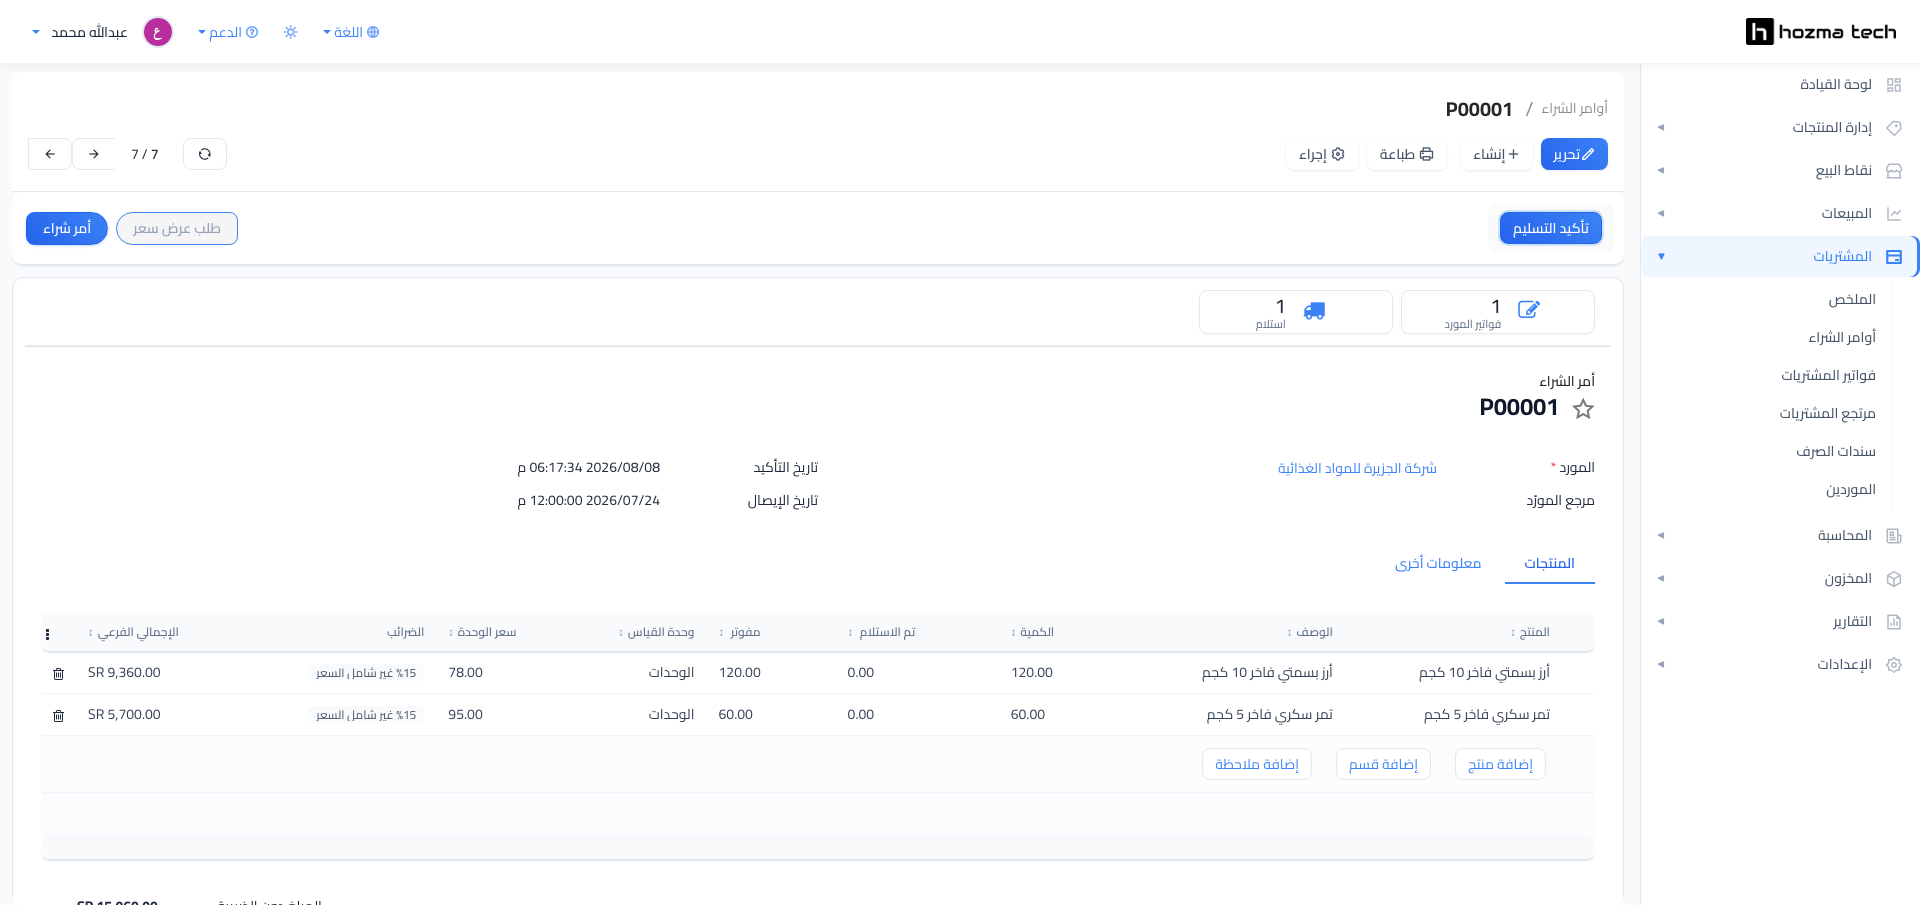Open أوامر الشراء in purchases menu

coord(1842,338)
